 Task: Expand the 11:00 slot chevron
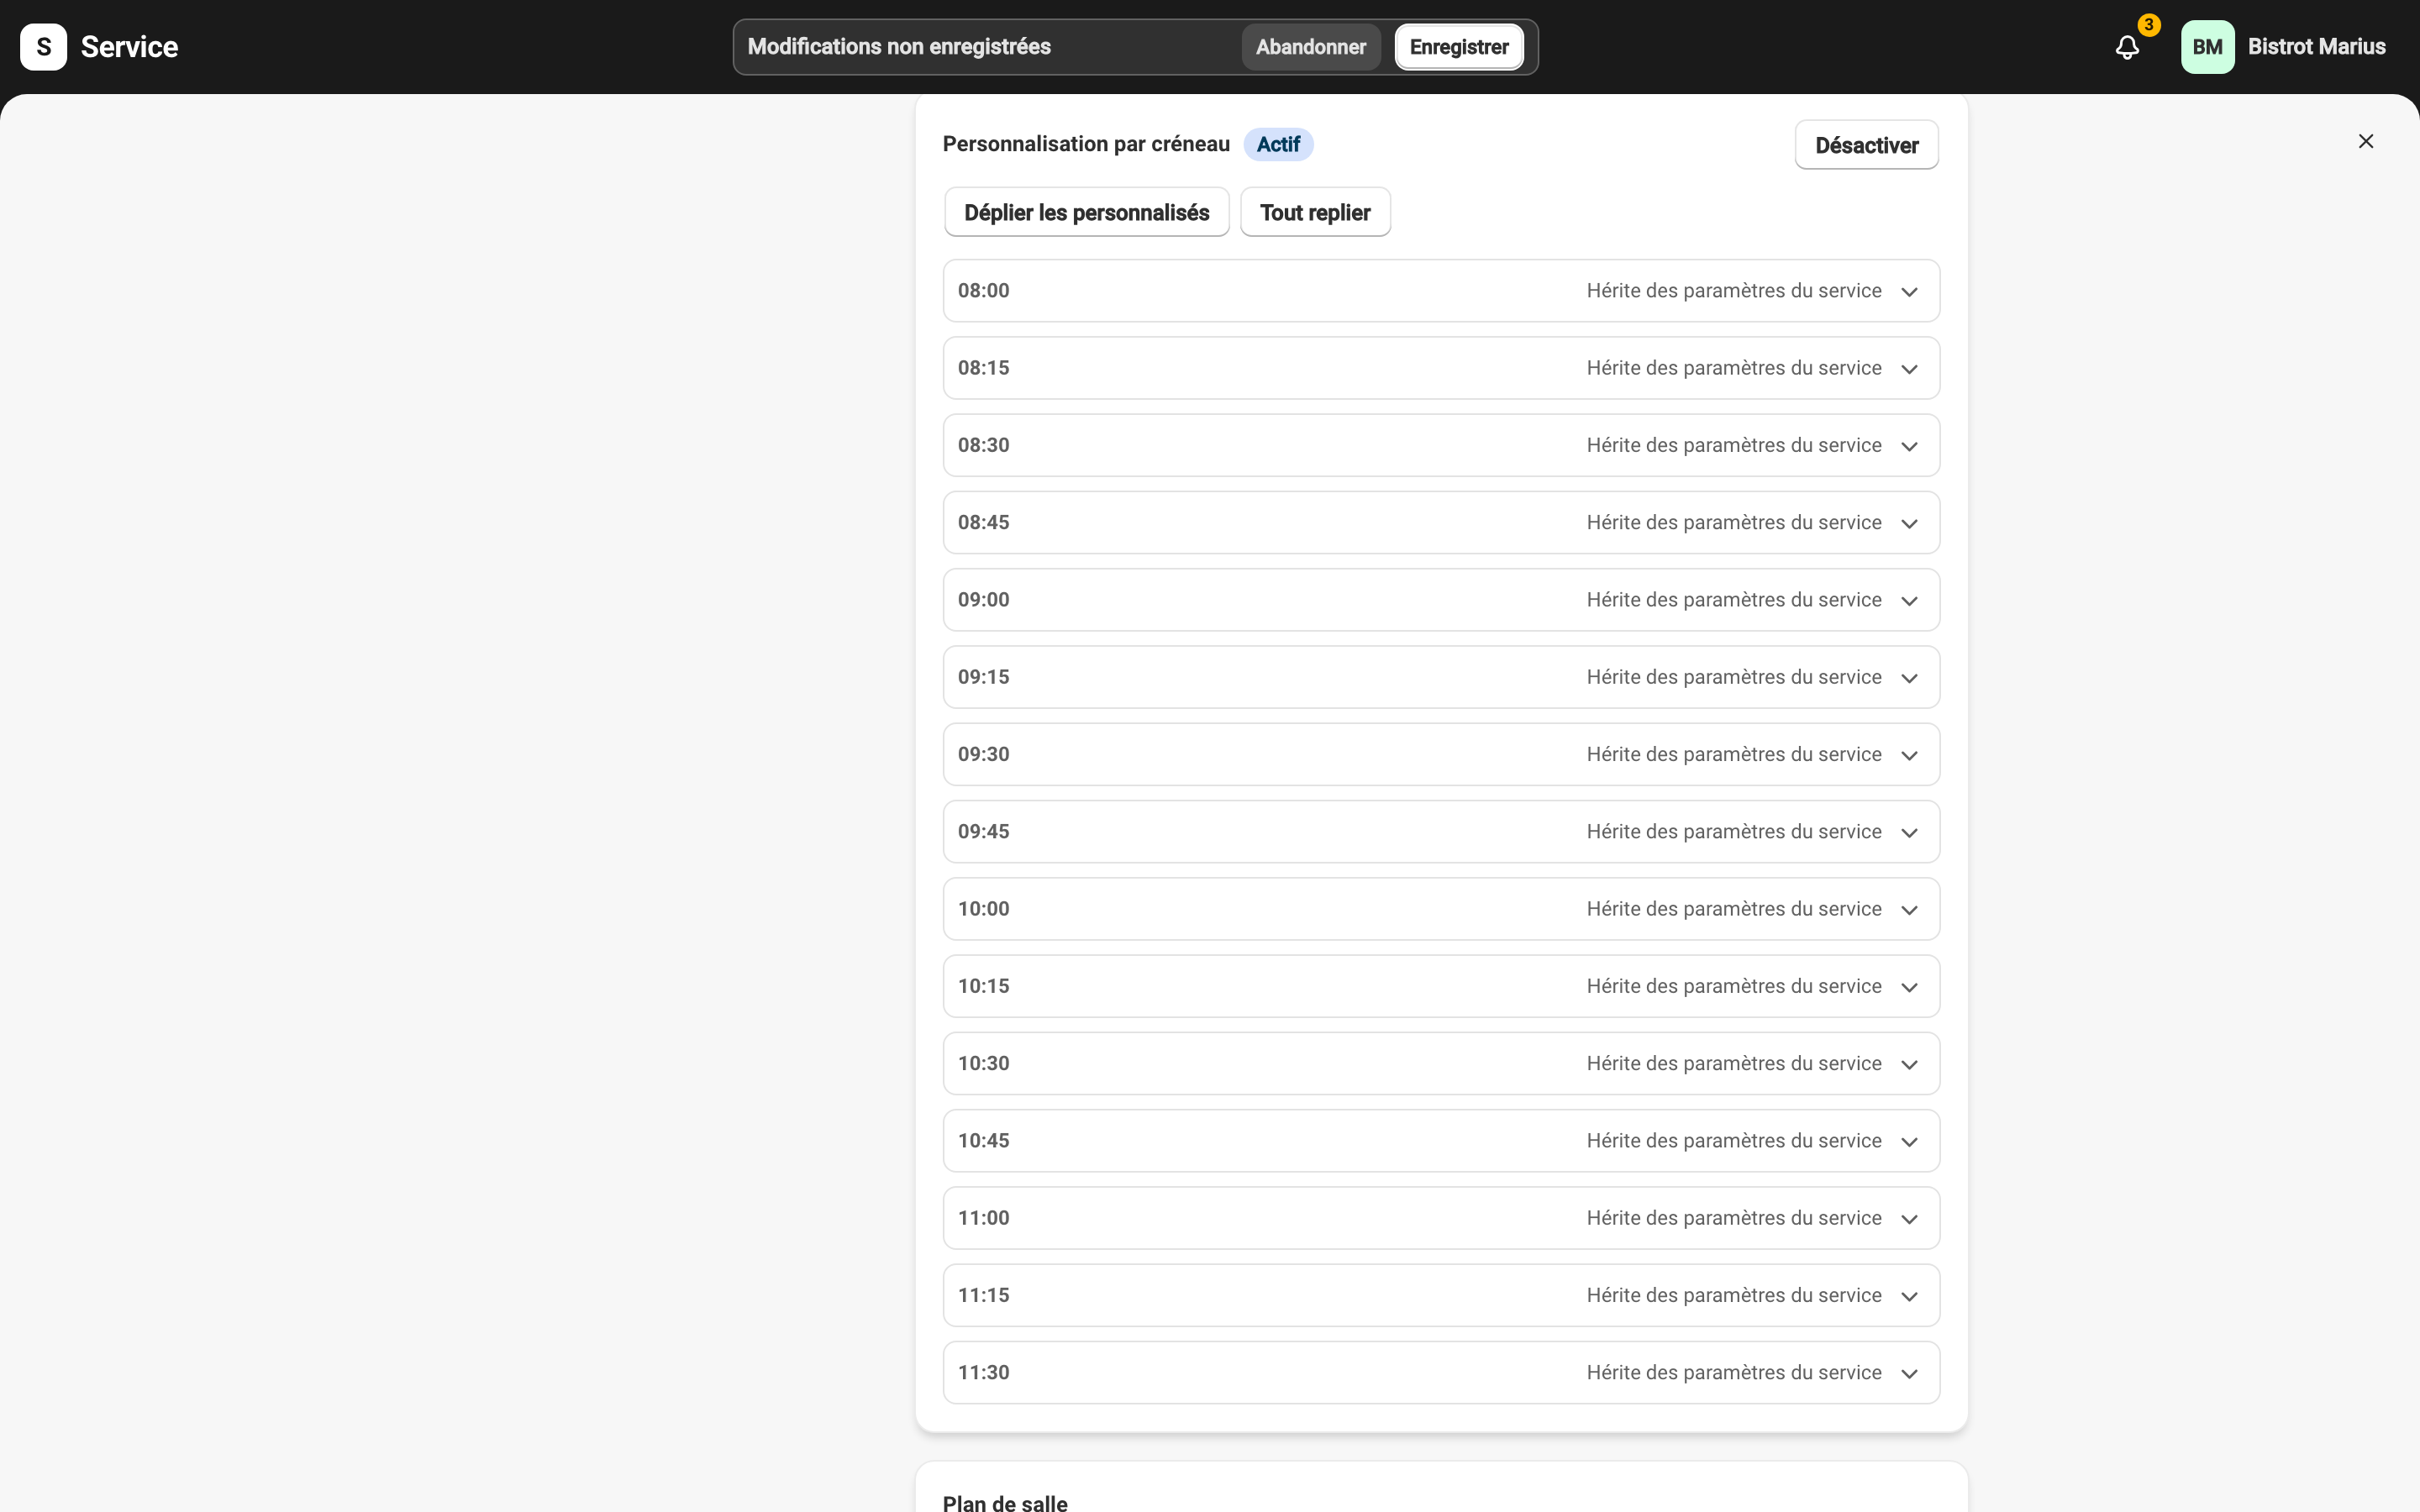point(1908,1219)
